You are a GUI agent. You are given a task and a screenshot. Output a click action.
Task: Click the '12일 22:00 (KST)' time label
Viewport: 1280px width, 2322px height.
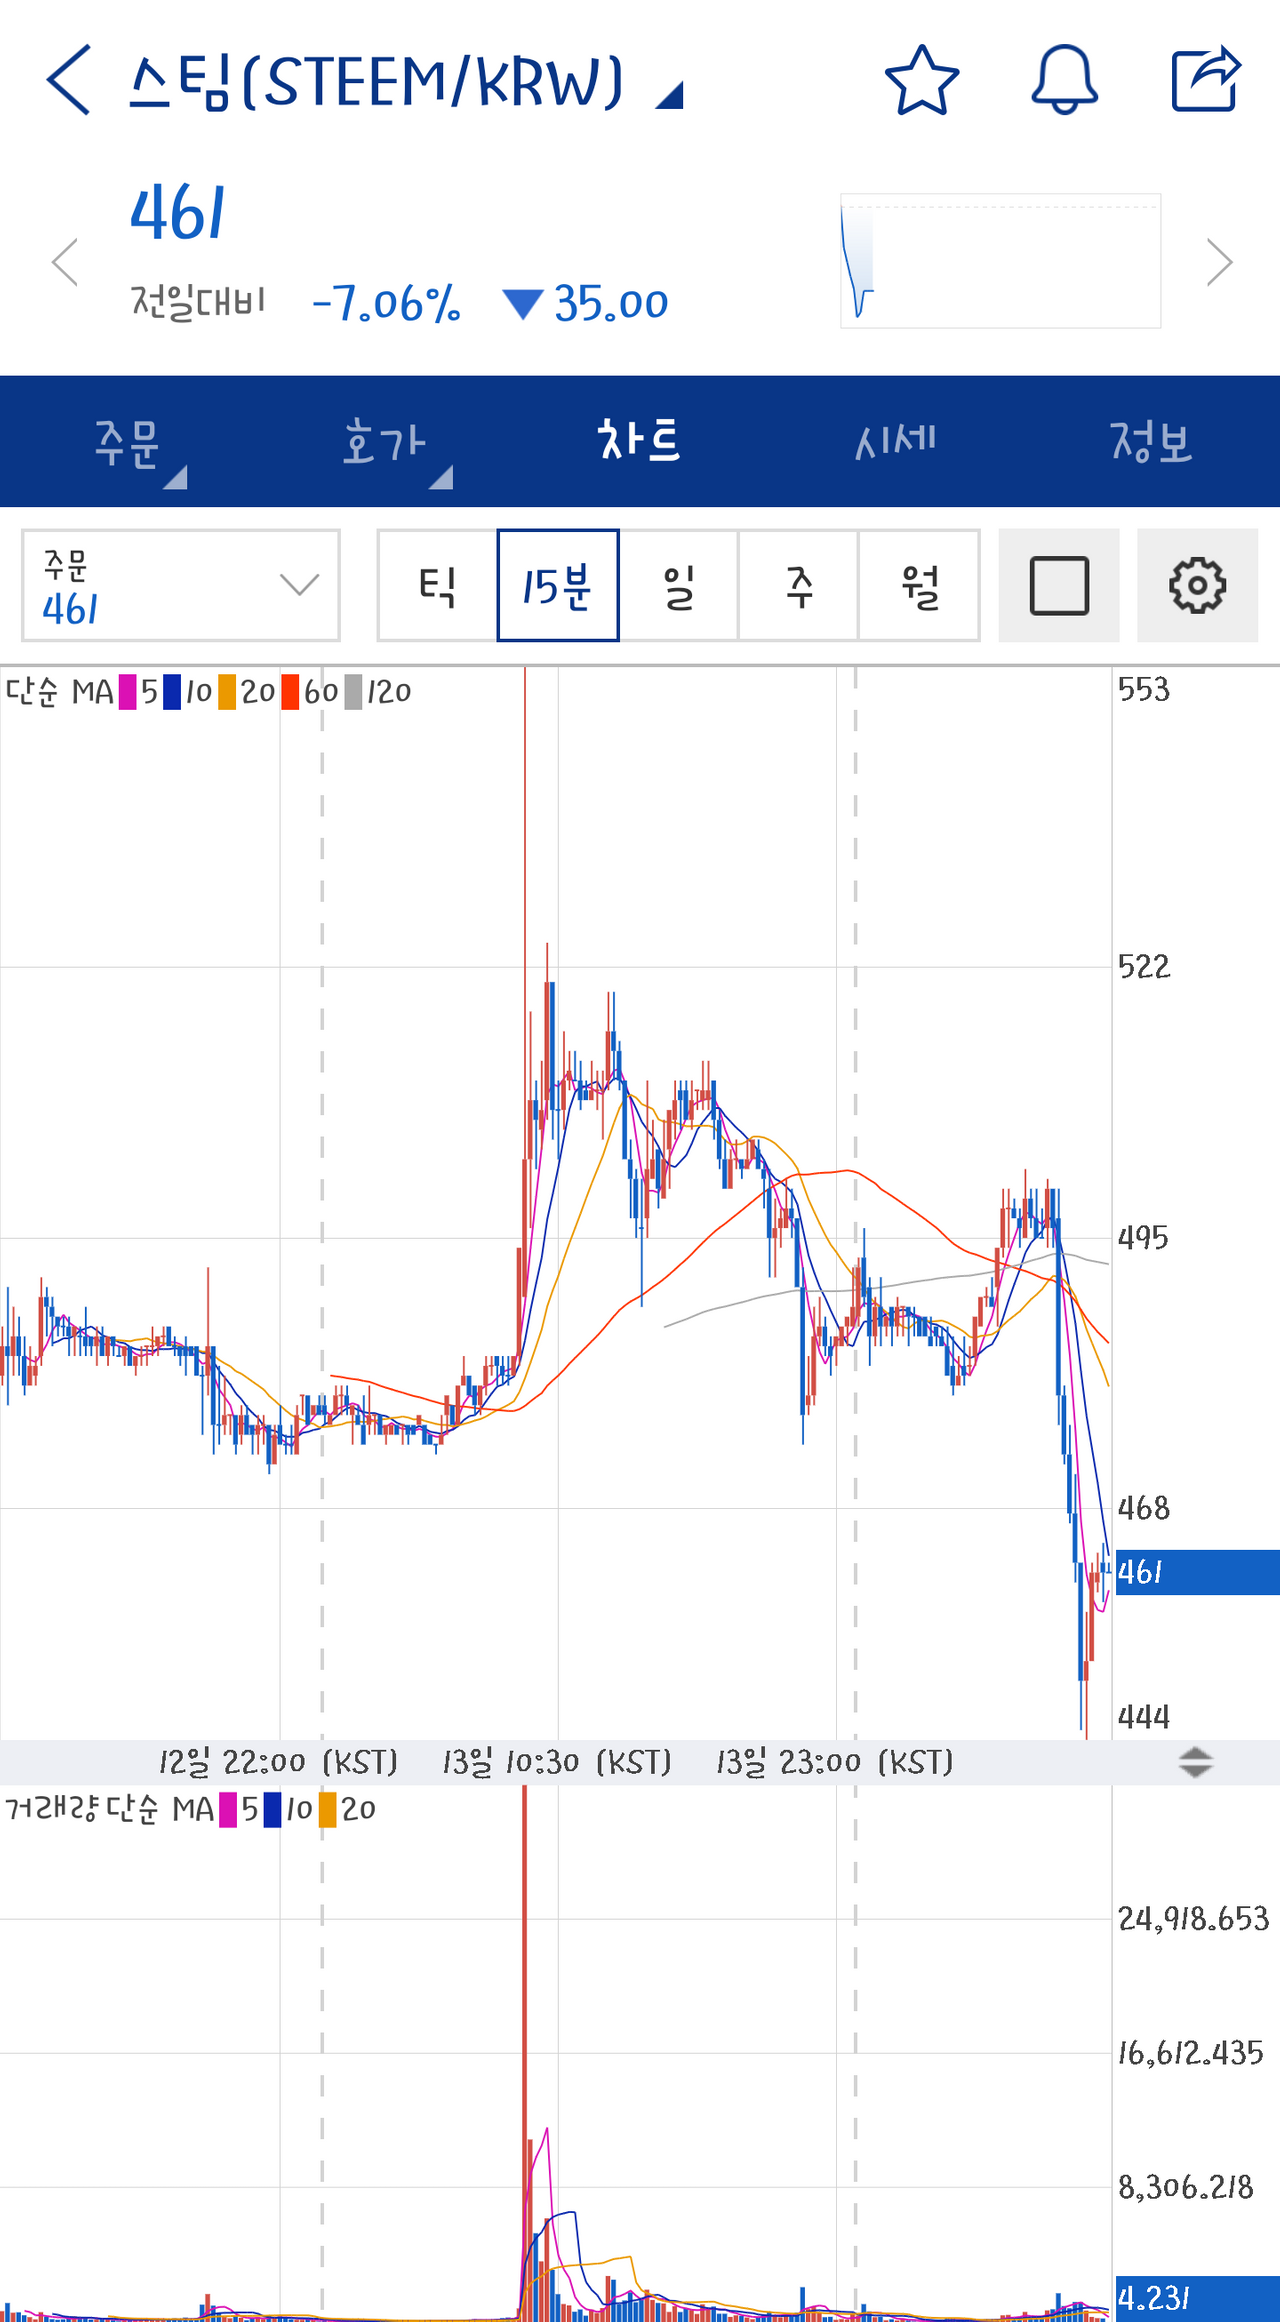coord(278,1762)
